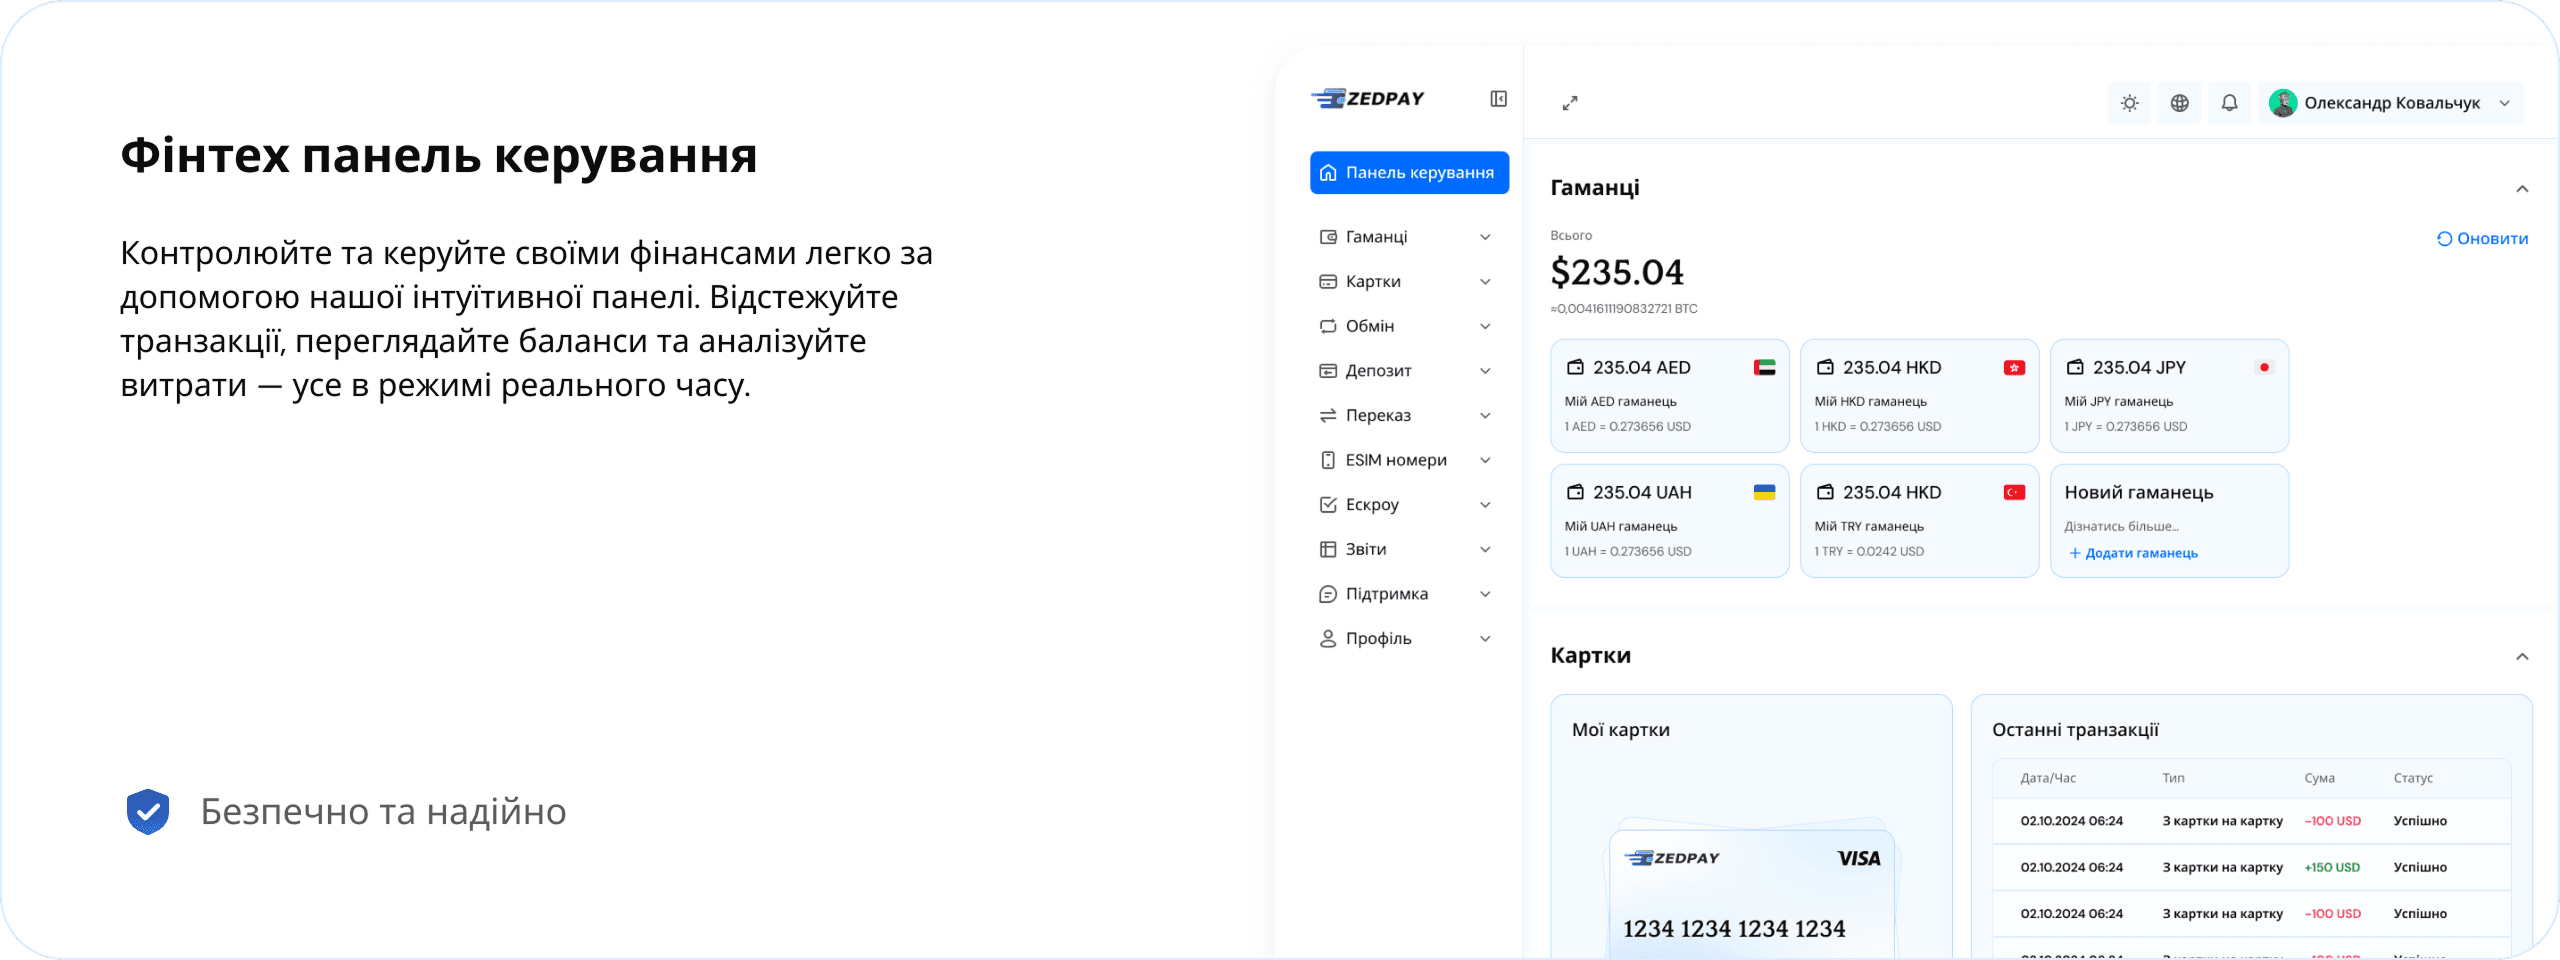Select Панель керування in the sidebar
The width and height of the screenshot is (2560, 960).
tap(1409, 173)
